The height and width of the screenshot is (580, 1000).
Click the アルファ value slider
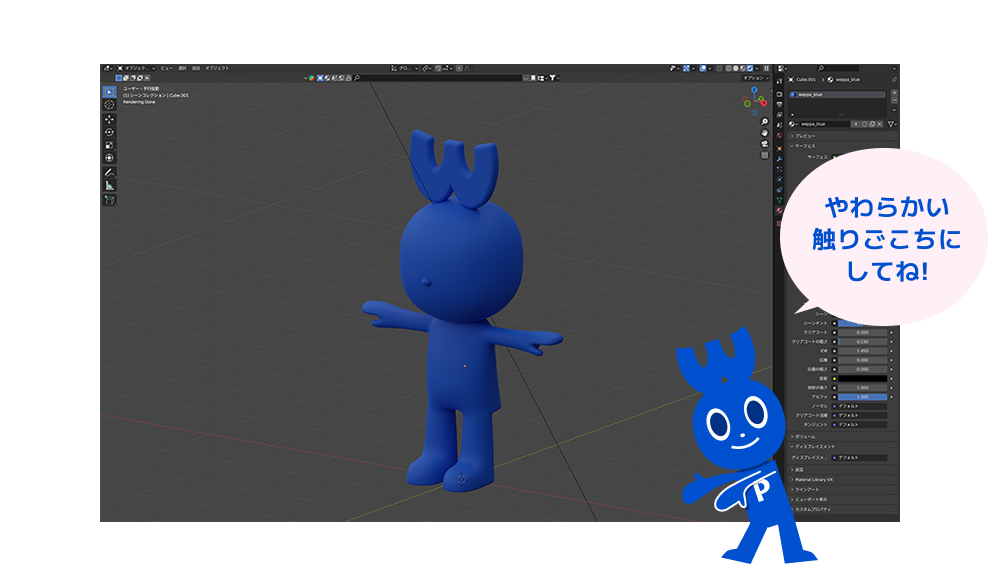point(862,397)
